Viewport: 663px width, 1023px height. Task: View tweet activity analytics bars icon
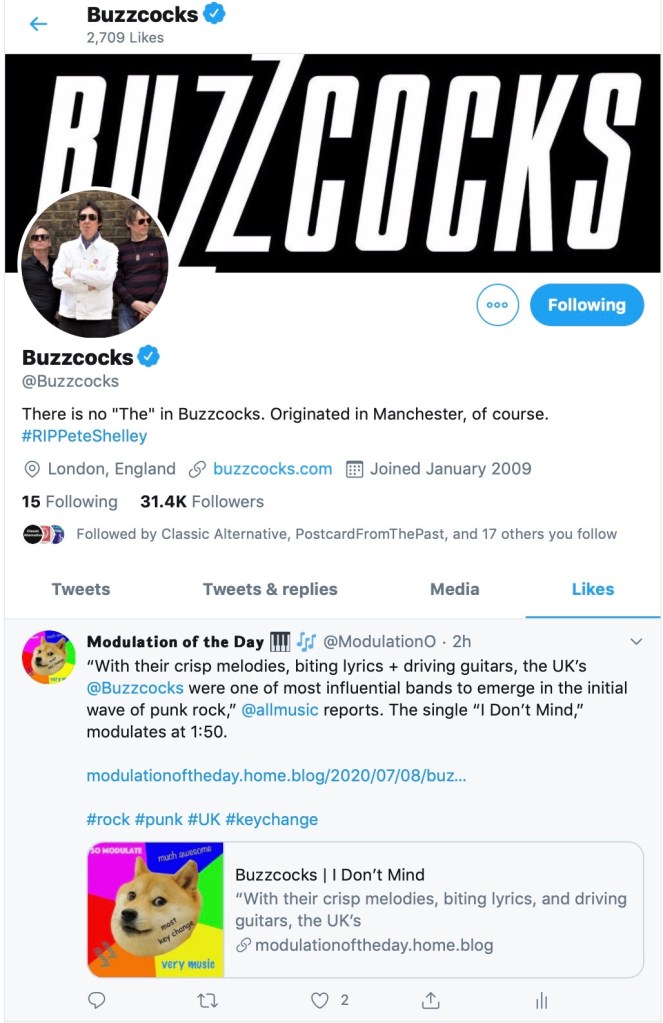(541, 1000)
